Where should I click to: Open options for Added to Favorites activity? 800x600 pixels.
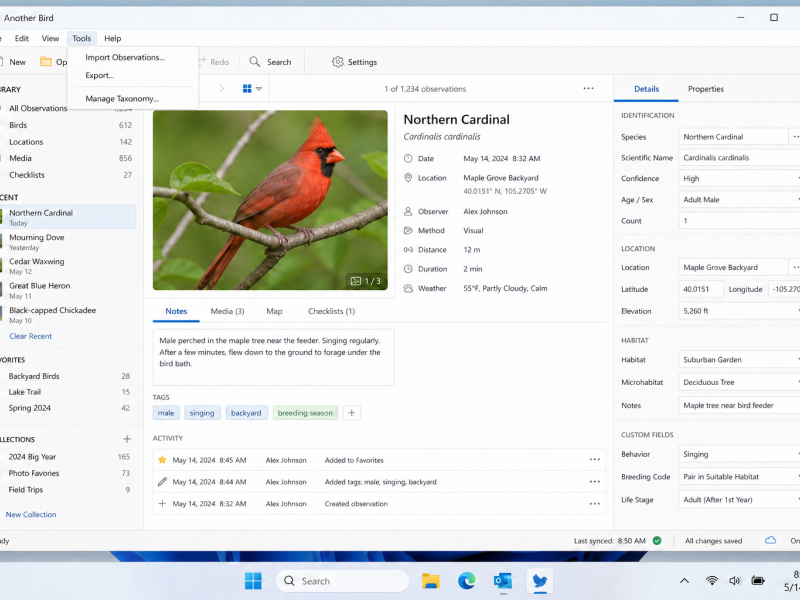point(594,460)
